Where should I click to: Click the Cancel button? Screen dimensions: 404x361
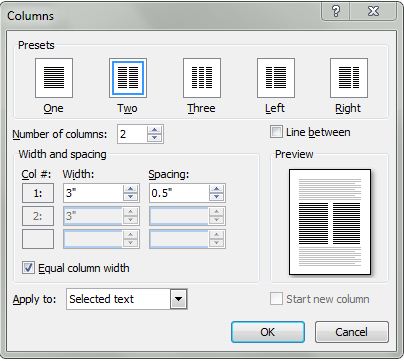352,332
